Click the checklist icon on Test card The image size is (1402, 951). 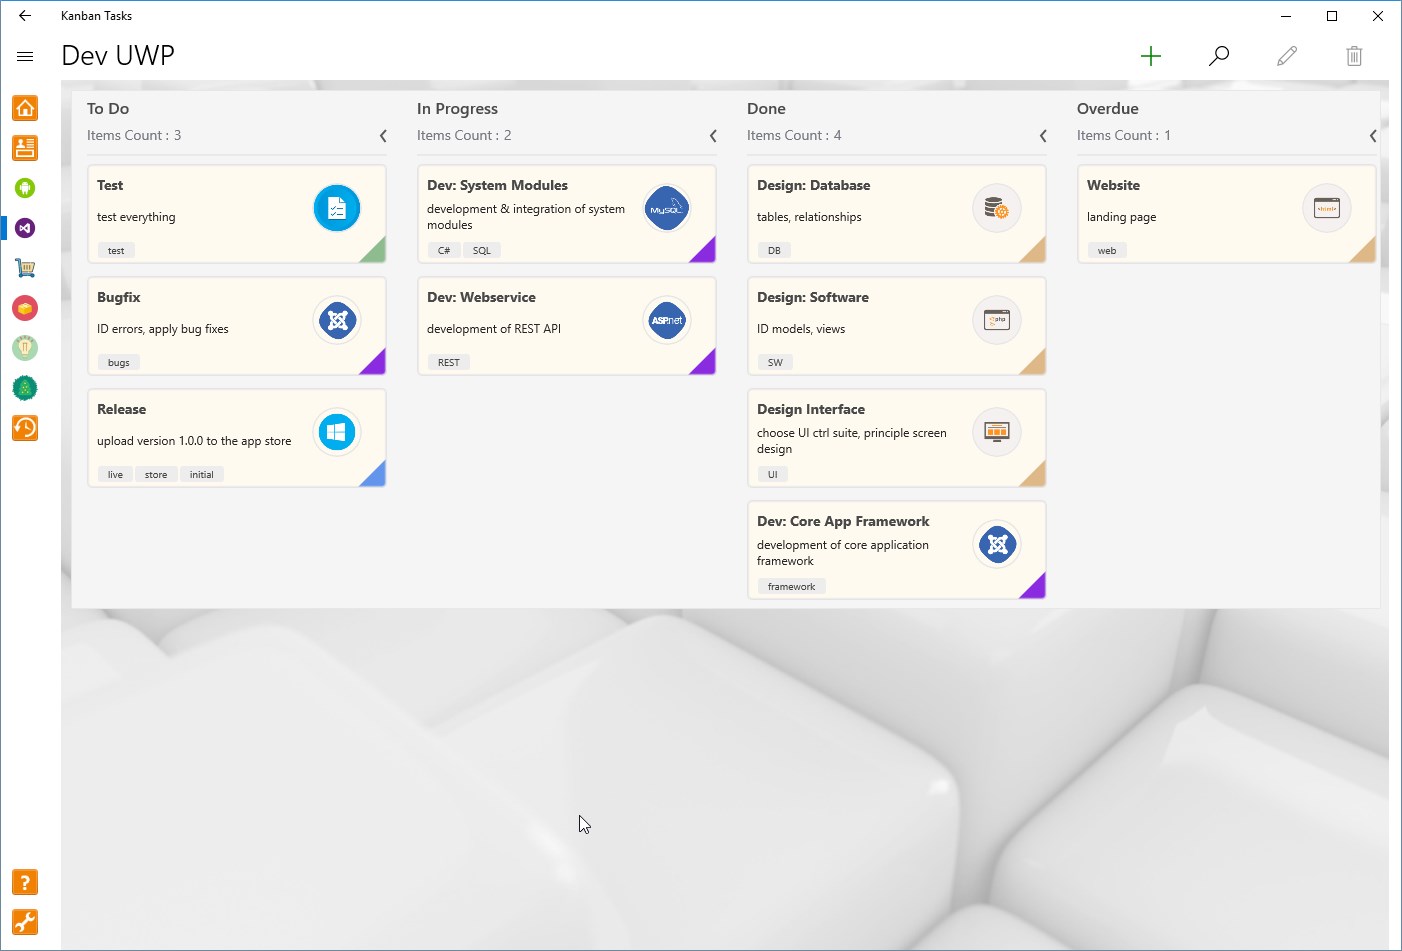click(337, 208)
